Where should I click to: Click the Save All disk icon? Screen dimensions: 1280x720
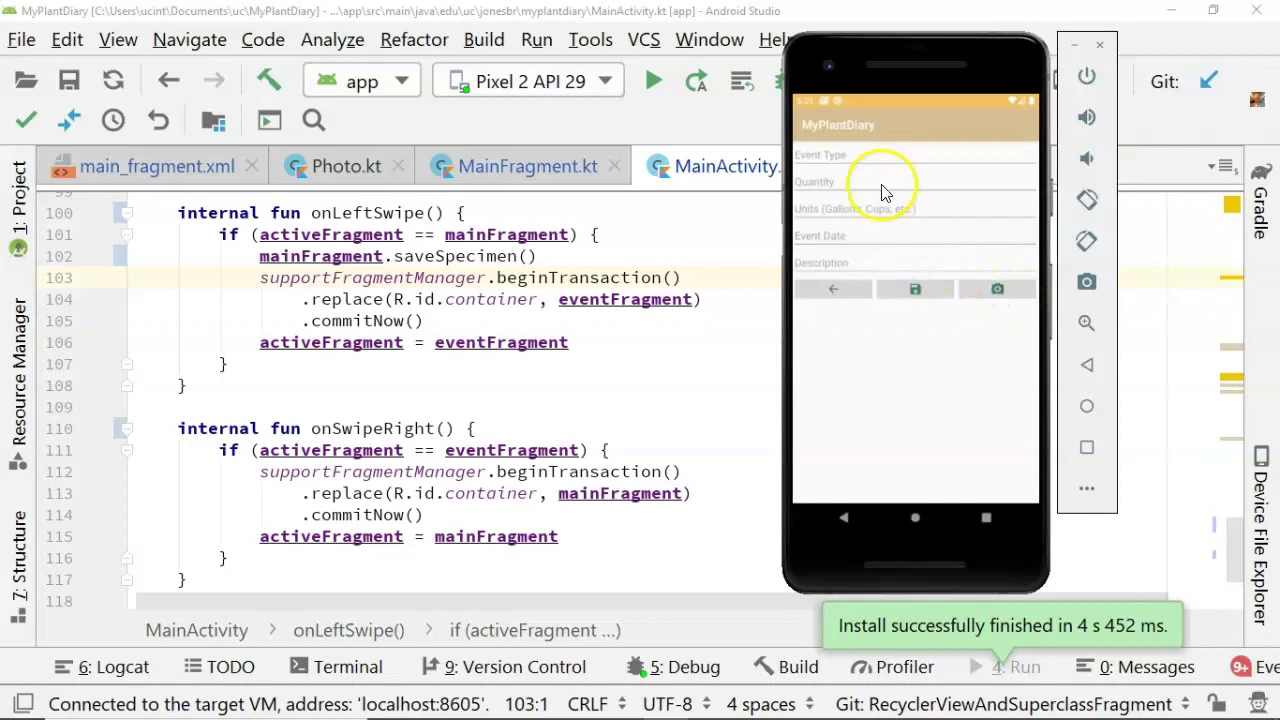point(69,81)
